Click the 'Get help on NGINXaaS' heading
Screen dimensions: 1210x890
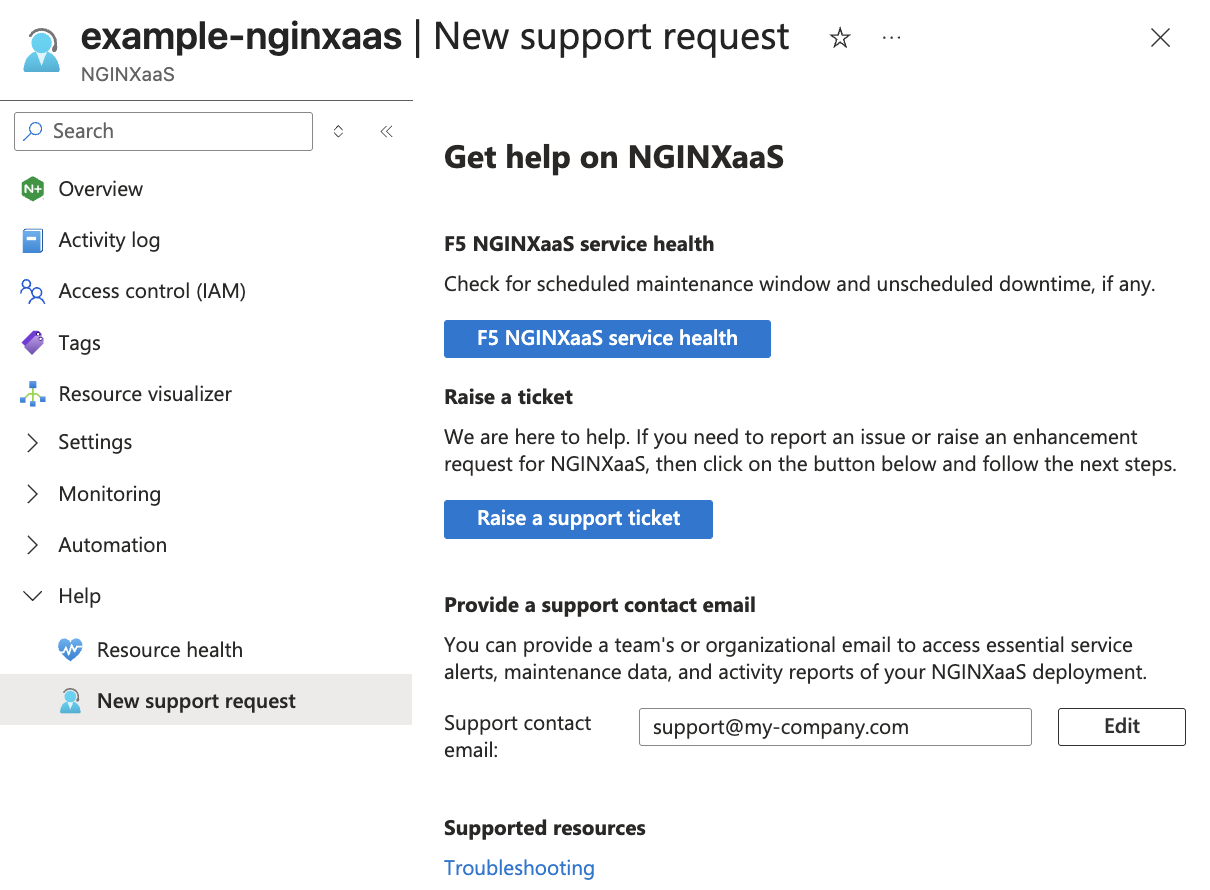tap(614, 157)
